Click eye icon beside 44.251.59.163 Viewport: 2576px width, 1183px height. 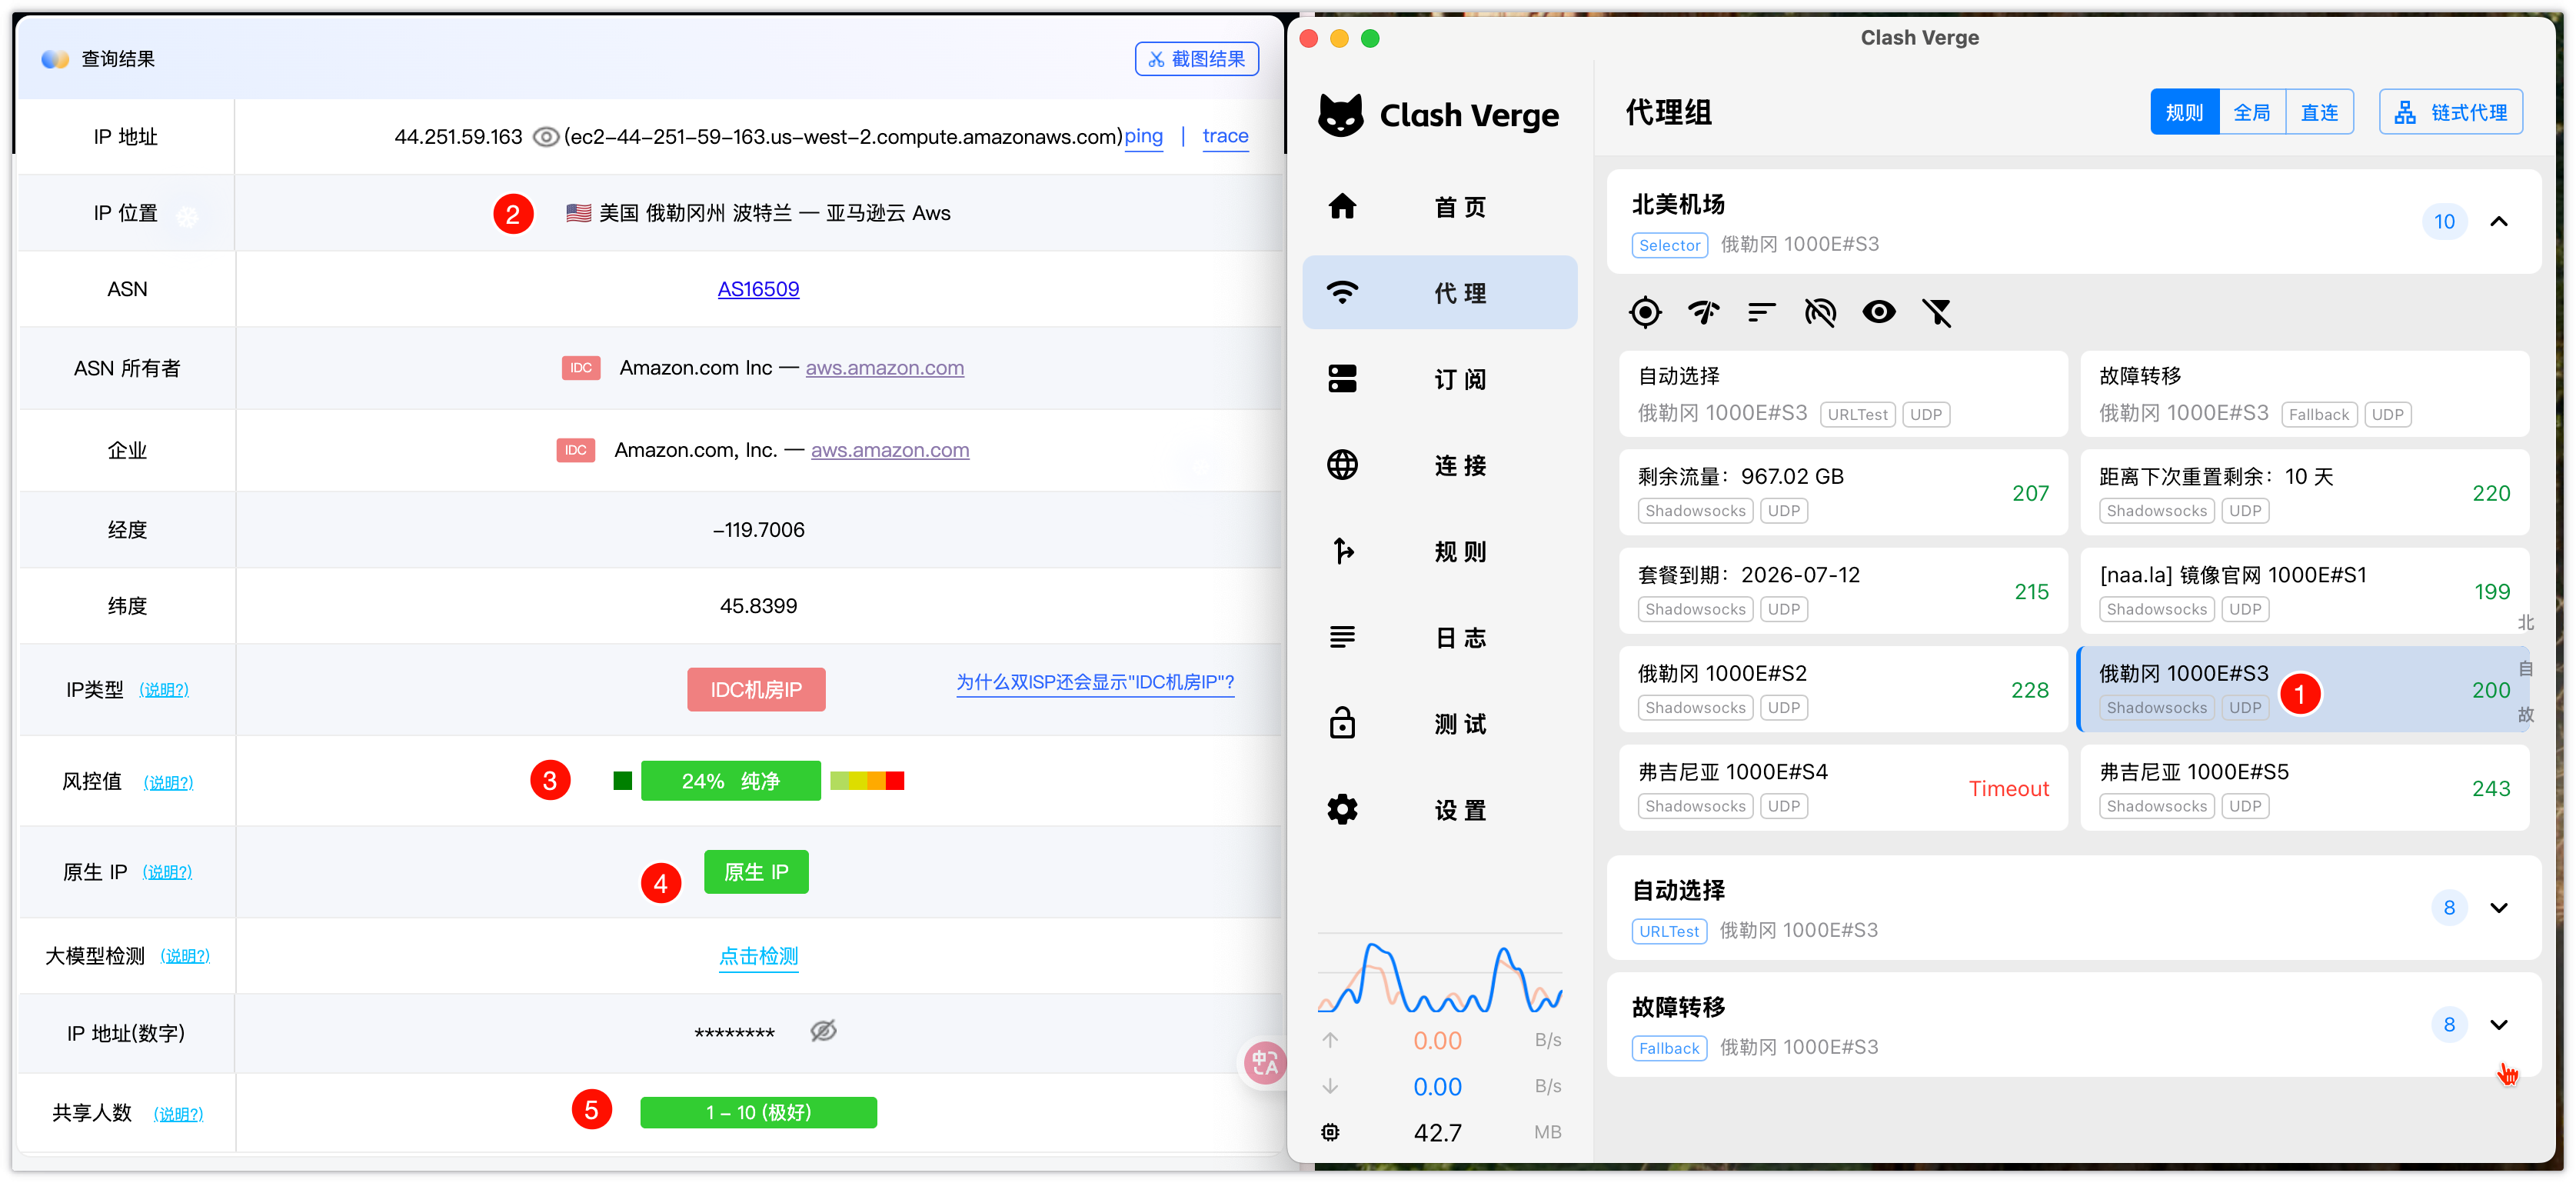coord(545,137)
